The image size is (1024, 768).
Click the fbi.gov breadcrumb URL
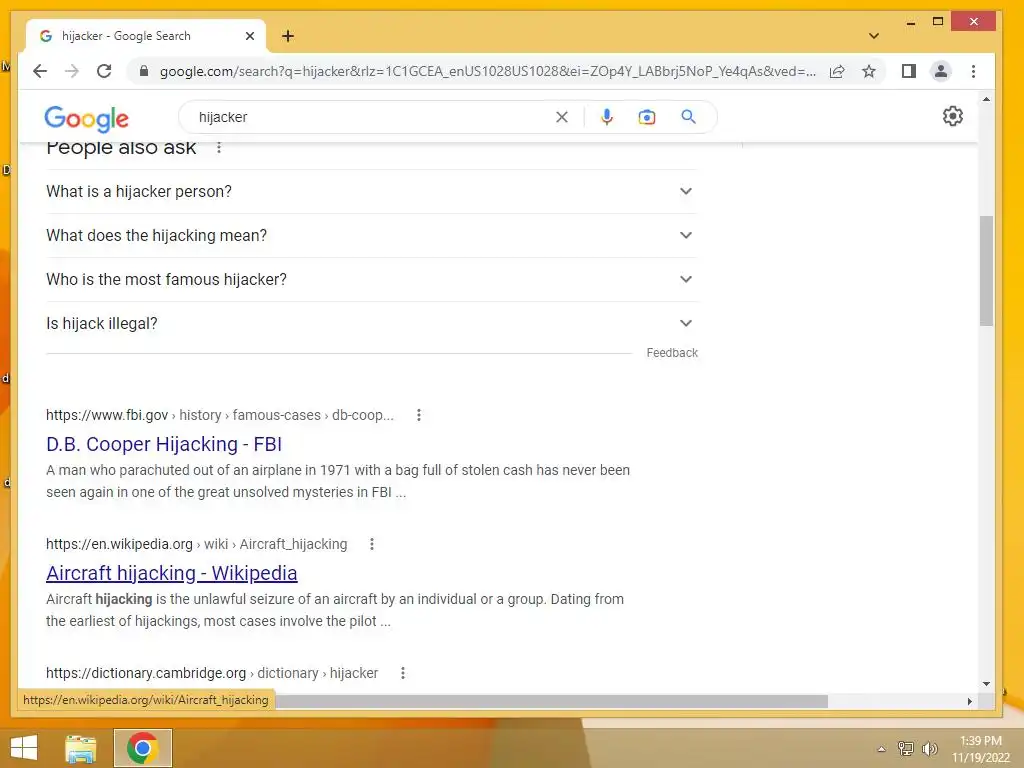tap(219, 415)
